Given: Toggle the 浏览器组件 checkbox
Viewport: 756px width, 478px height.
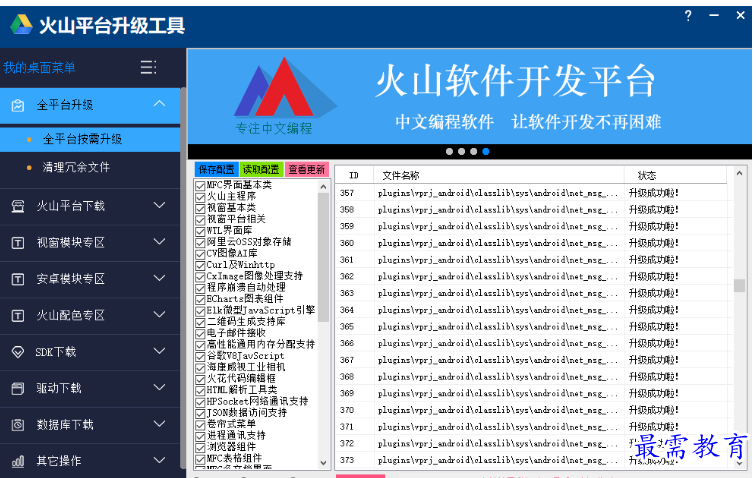Looking at the screenshot, I should point(201,447).
